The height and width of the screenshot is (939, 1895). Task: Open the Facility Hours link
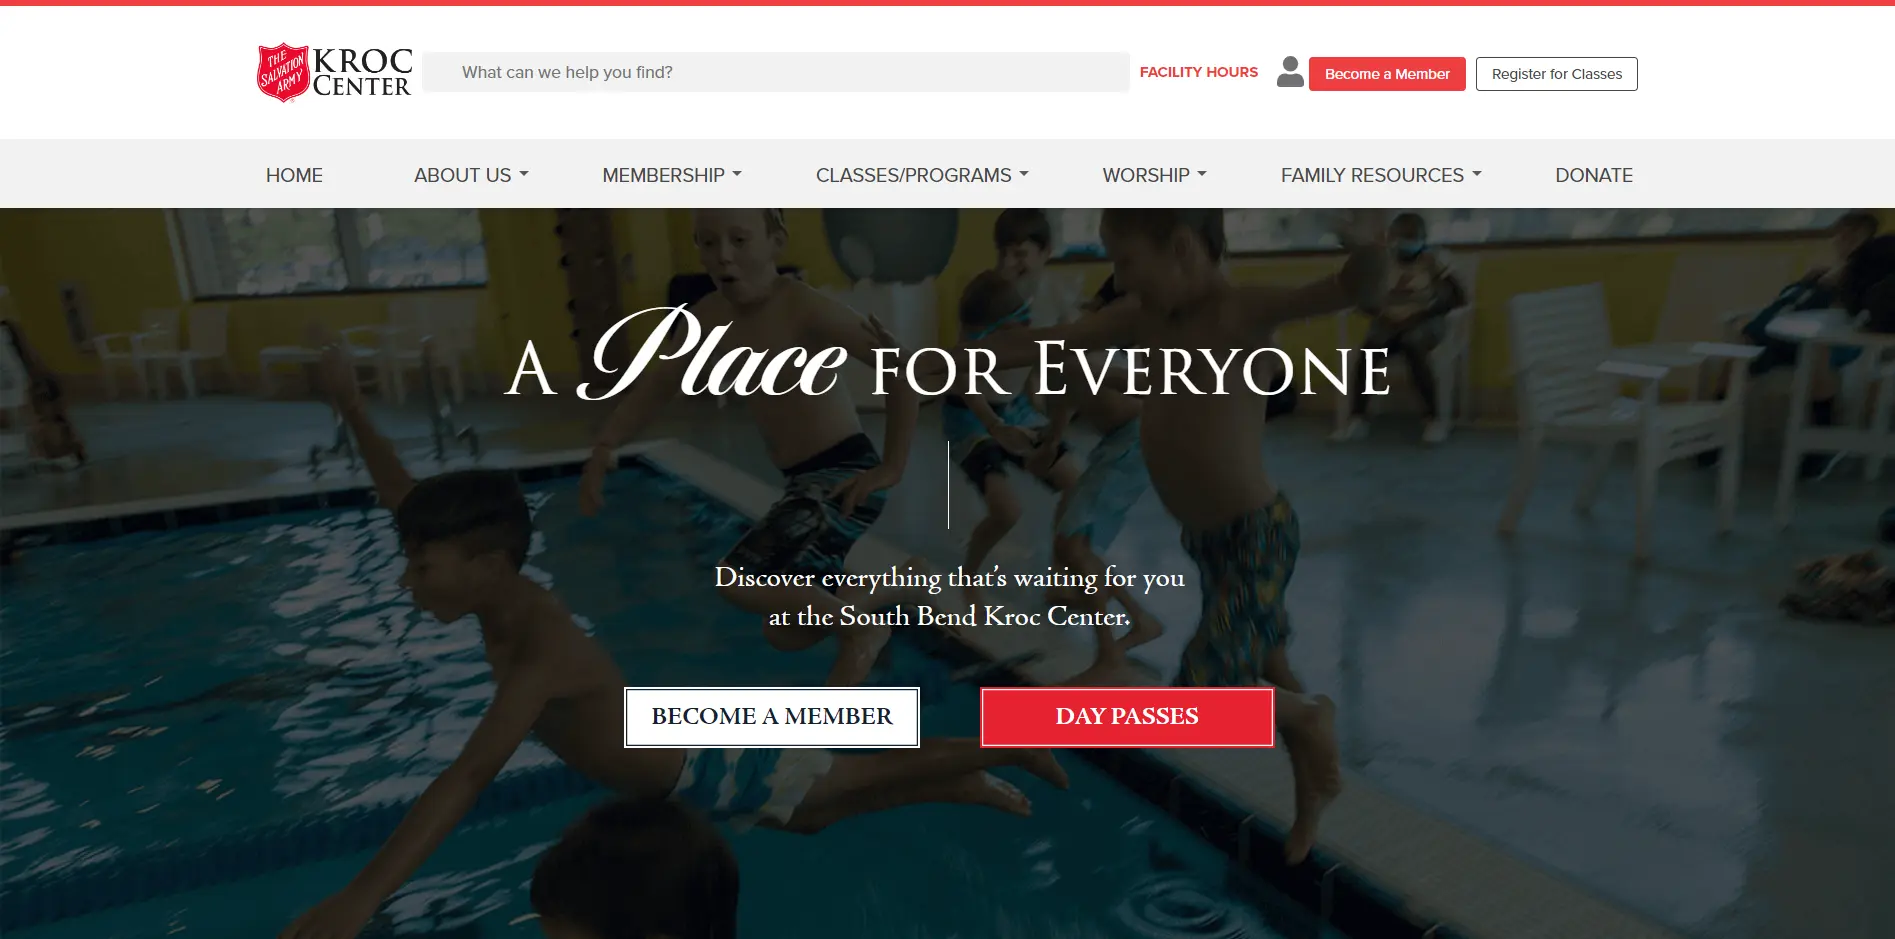[1199, 72]
